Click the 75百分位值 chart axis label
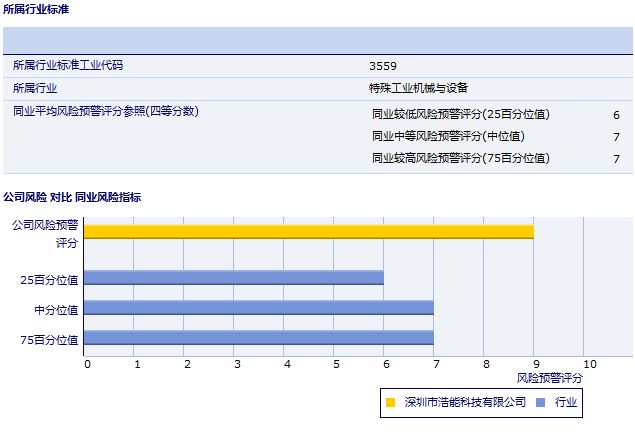Screen dimensions: 635x432 (49, 340)
